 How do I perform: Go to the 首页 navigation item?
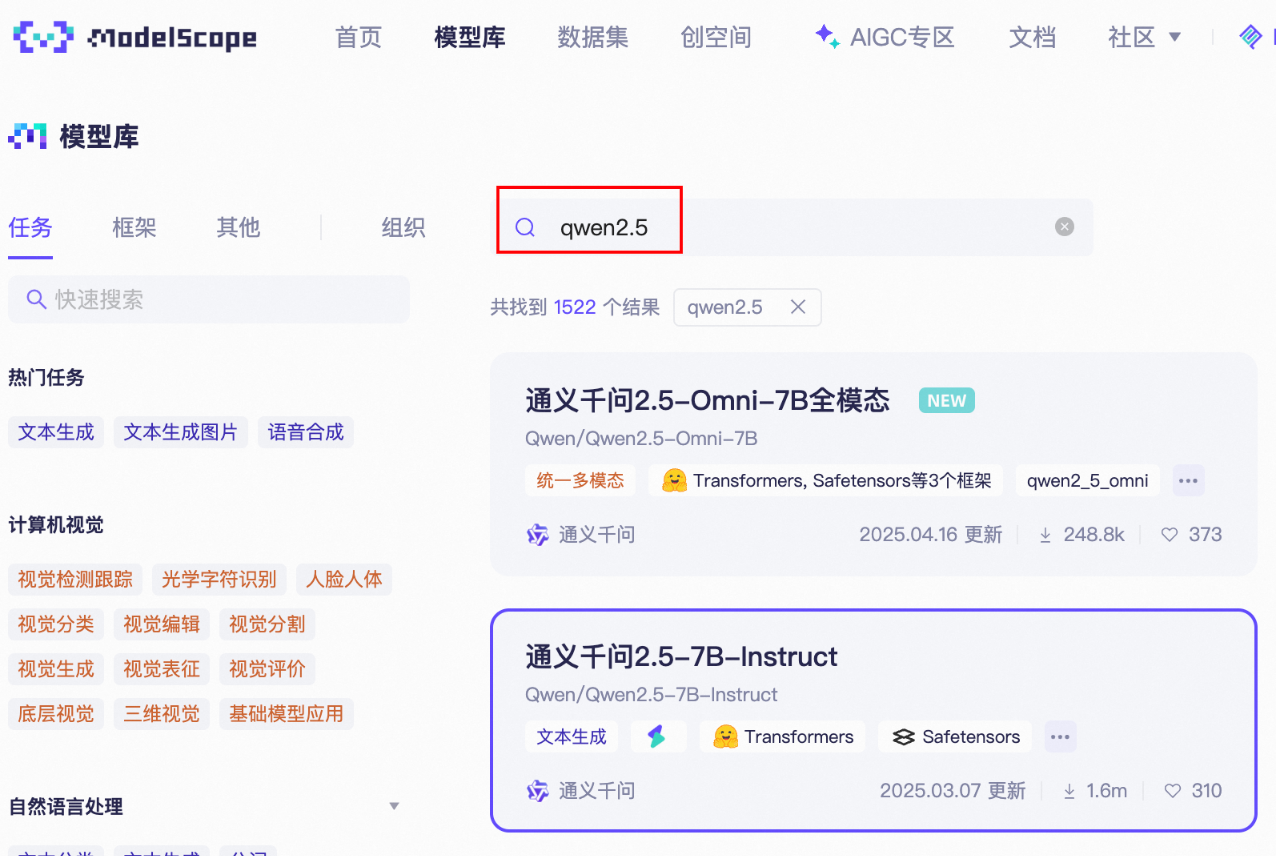pos(358,37)
